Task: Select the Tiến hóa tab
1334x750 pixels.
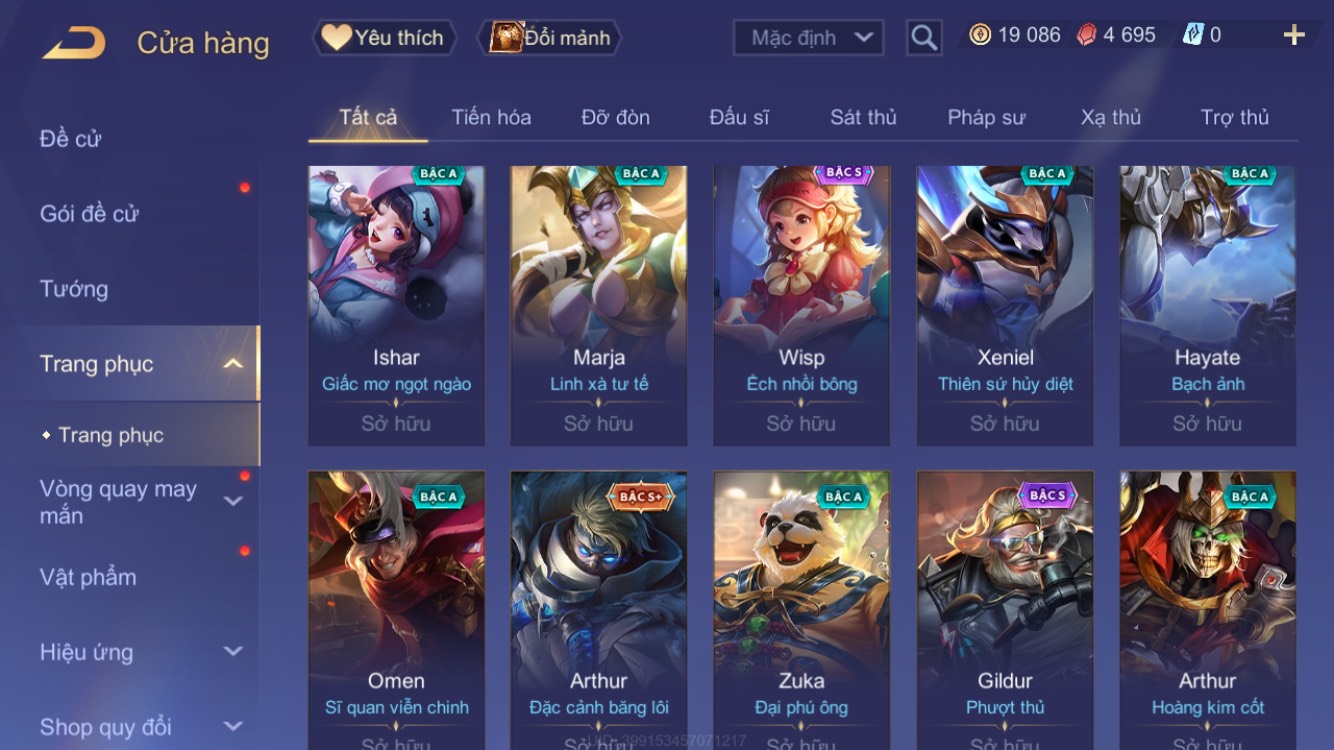Action: pos(491,117)
